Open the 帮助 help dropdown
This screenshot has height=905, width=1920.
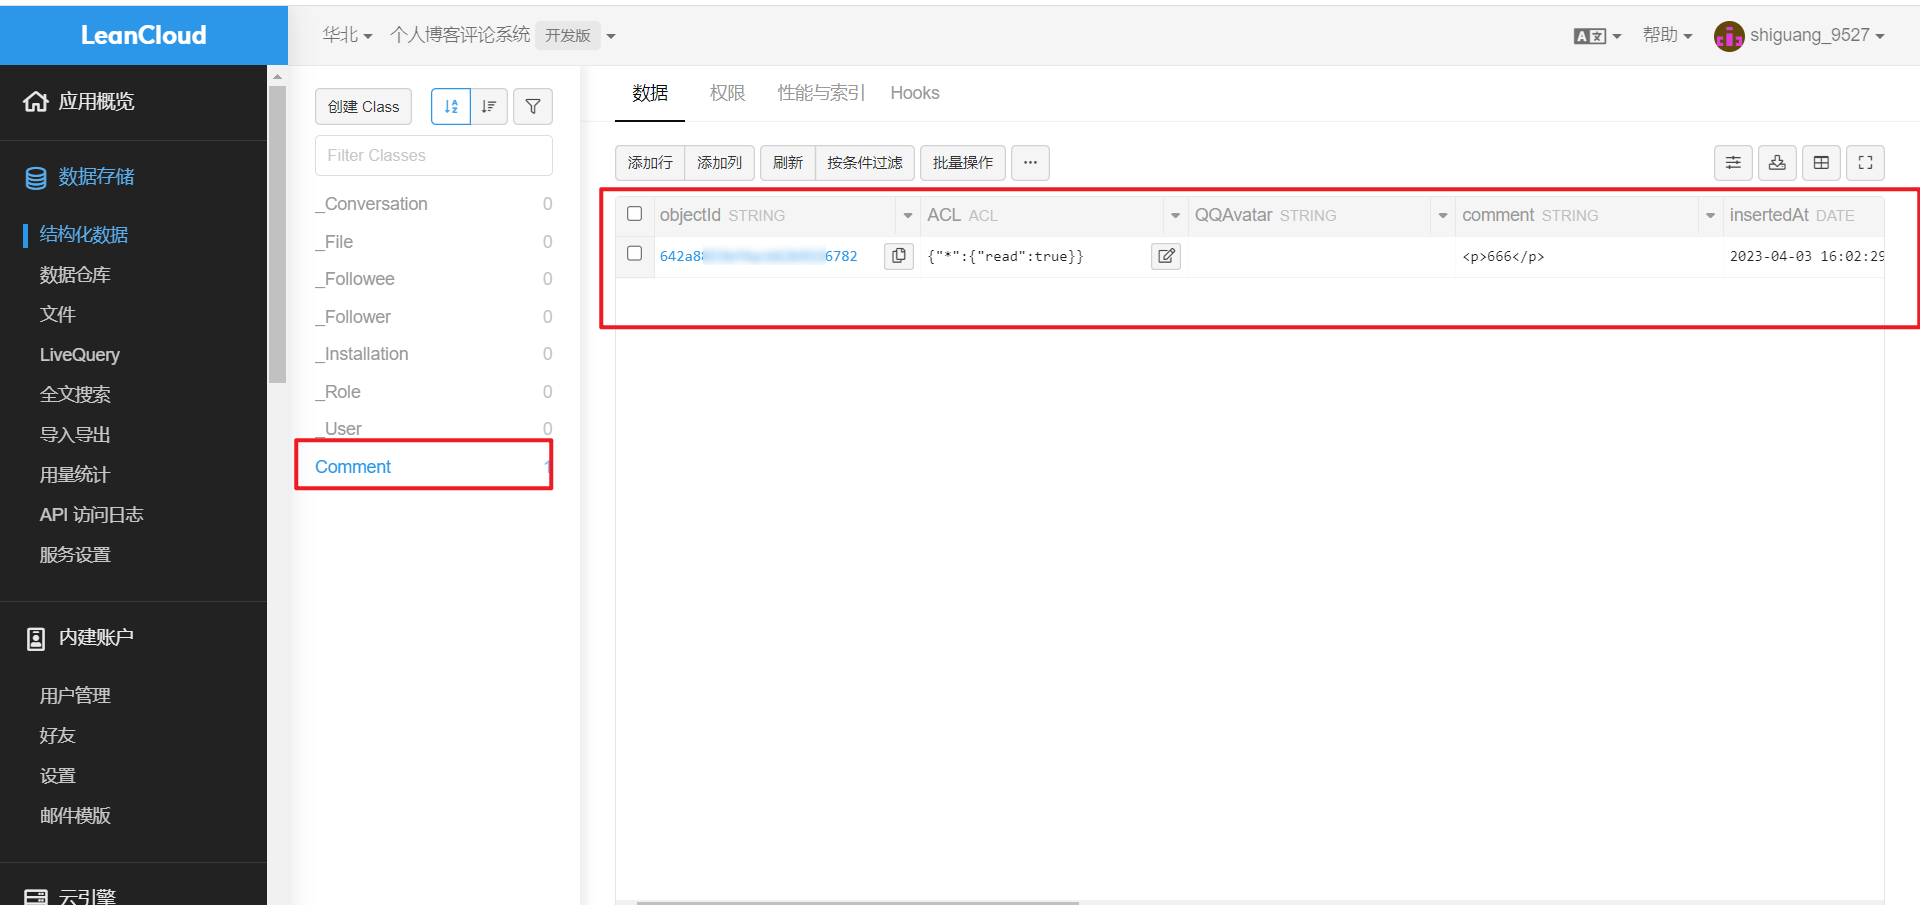tap(1667, 35)
